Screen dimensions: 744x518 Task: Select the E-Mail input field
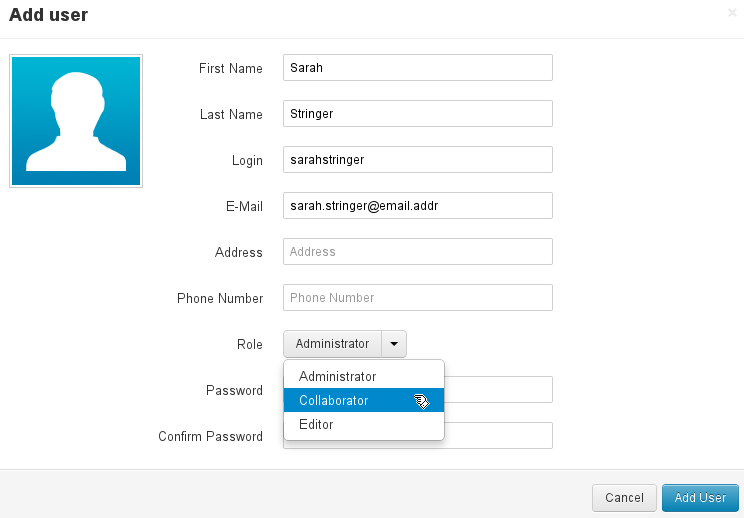[418, 206]
